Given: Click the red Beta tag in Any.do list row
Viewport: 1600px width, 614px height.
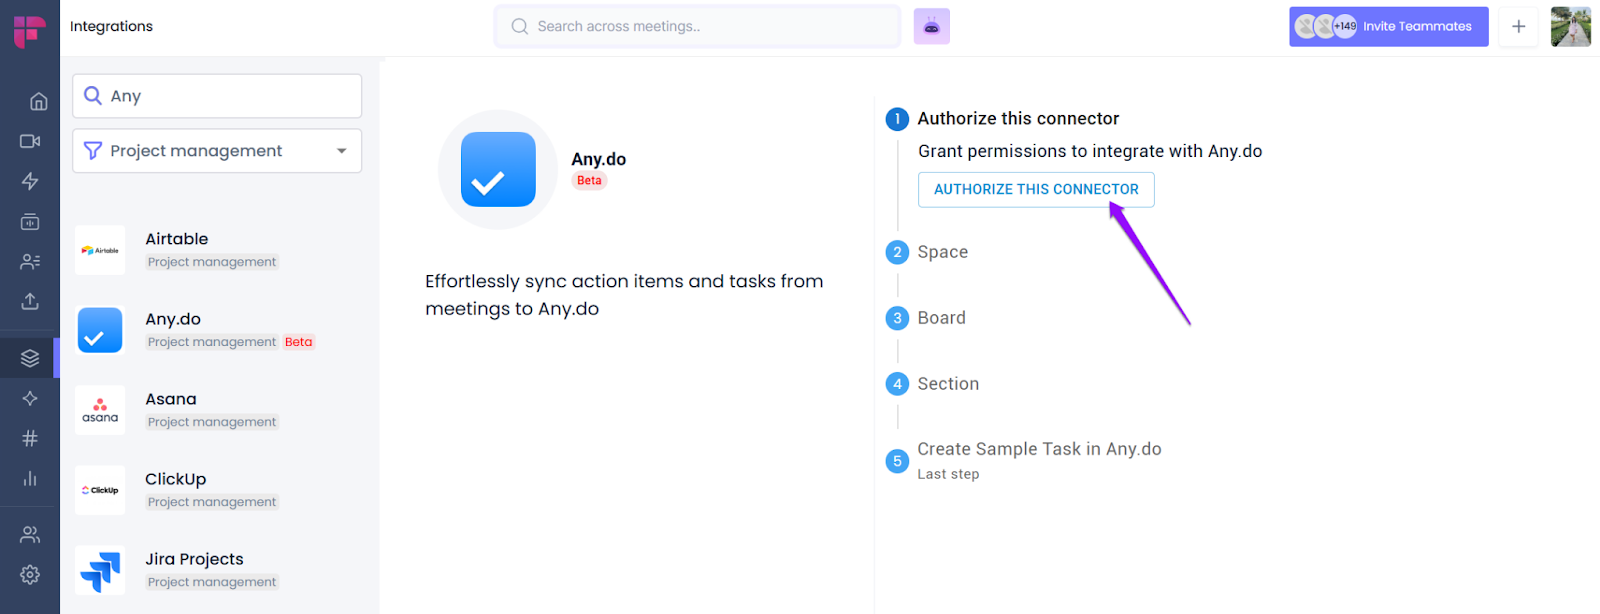Looking at the screenshot, I should pos(299,342).
